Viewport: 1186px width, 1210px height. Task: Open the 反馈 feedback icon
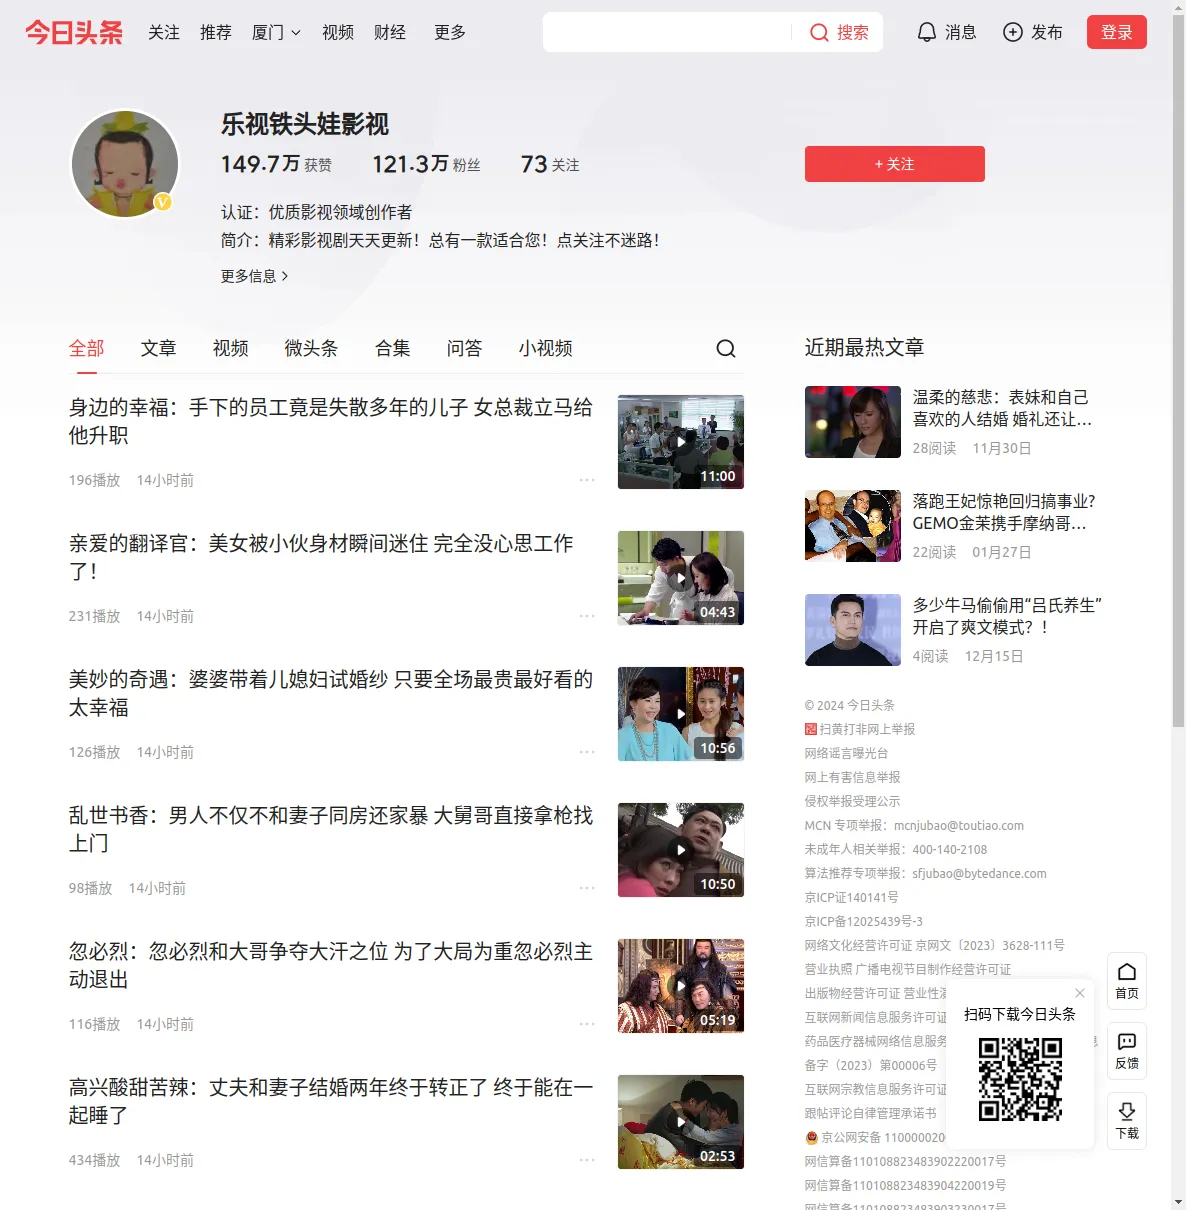1127,1051
